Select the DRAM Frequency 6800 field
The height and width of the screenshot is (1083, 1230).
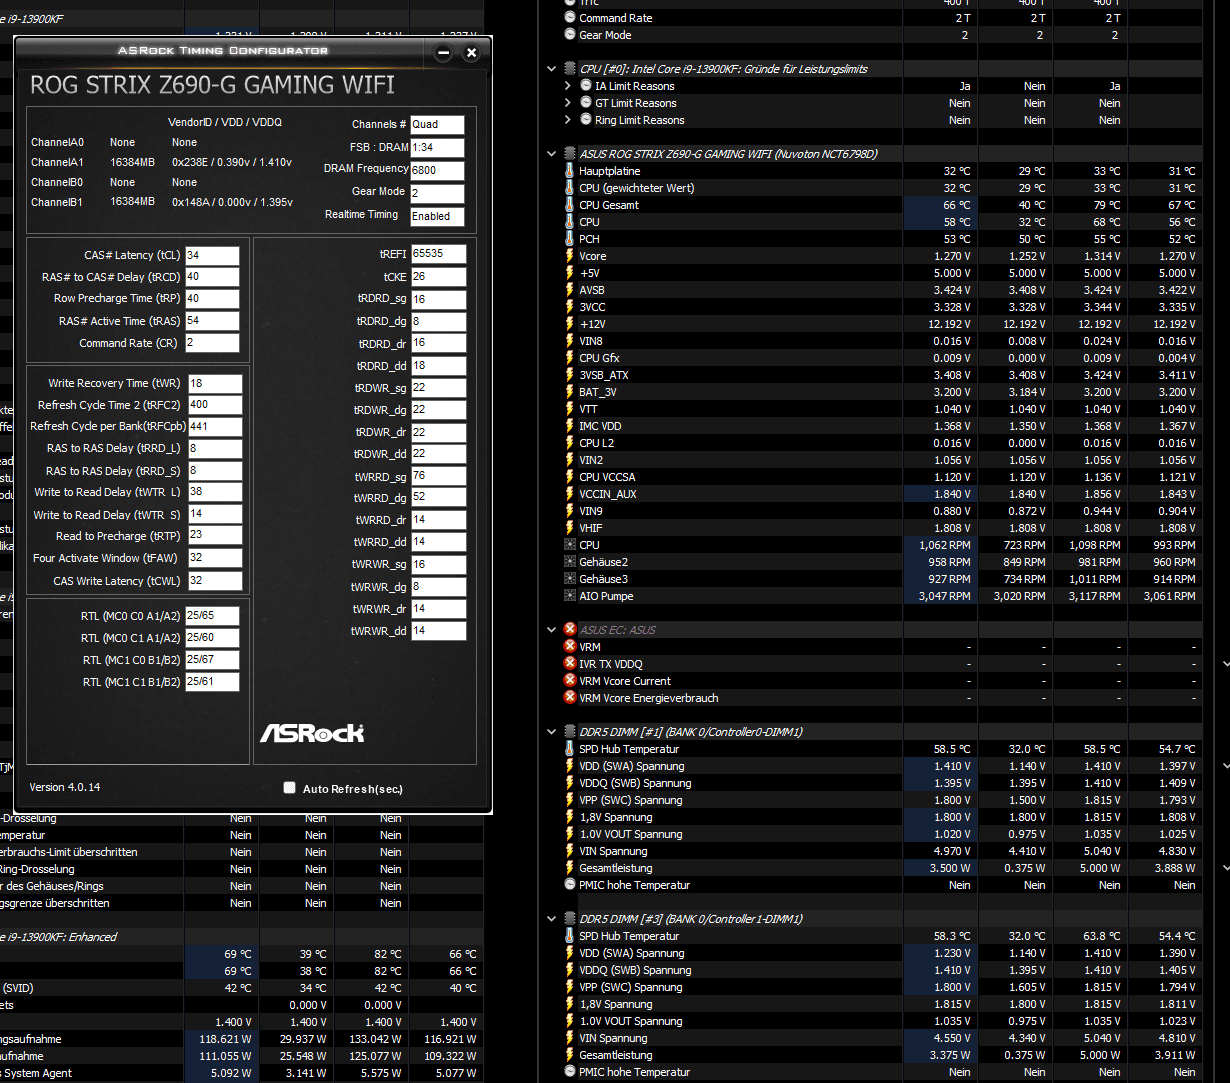[x=437, y=170]
